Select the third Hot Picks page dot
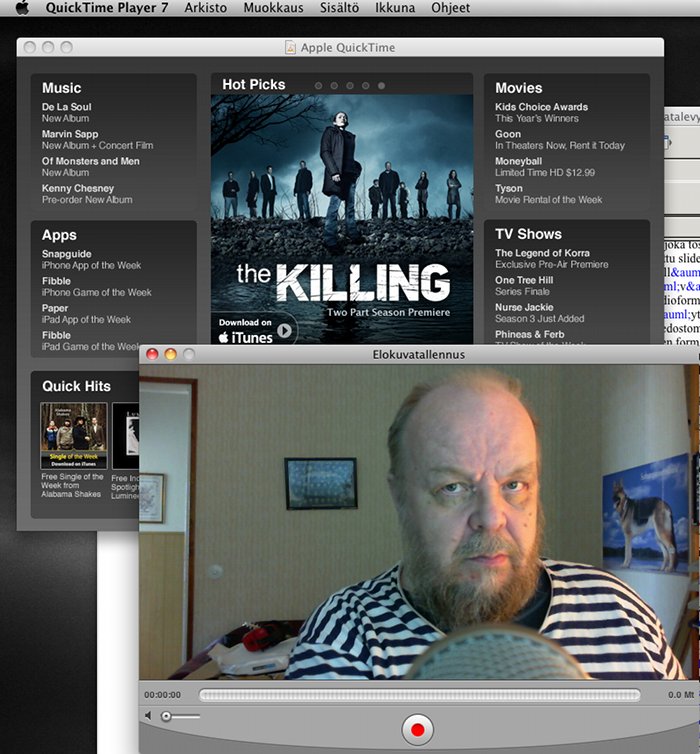The image size is (700, 754). pos(350,86)
